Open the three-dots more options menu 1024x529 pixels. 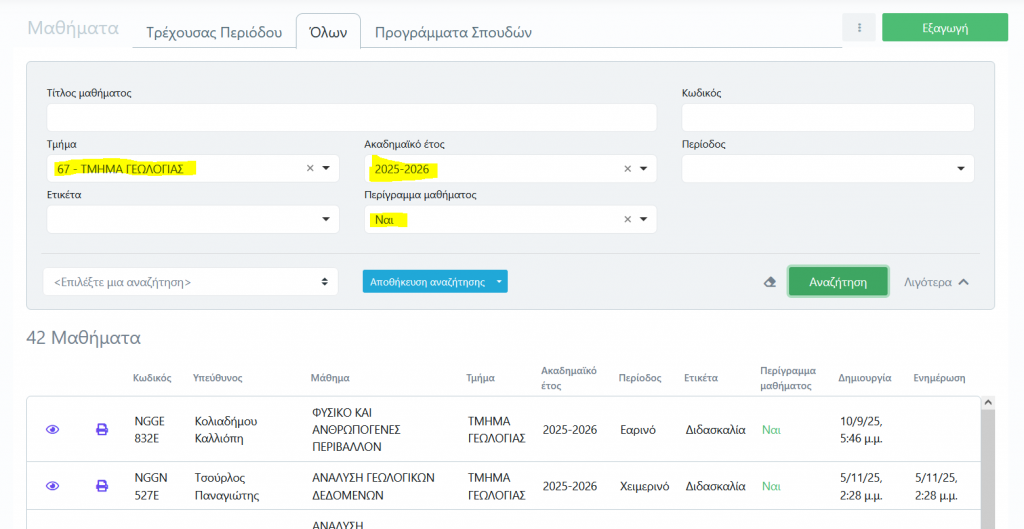coord(858,28)
